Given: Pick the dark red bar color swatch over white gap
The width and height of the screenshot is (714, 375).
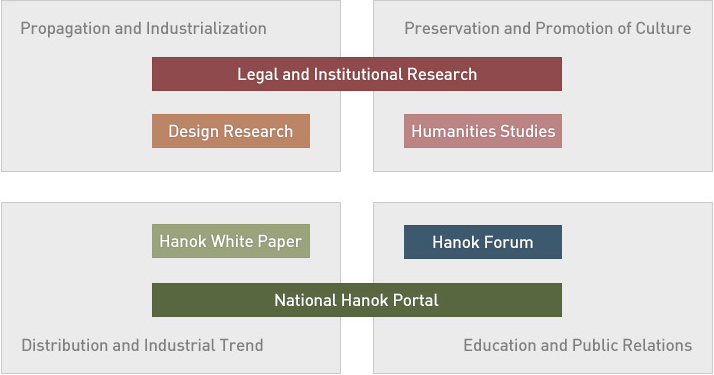Looking at the screenshot, I should [x=357, y=74].
